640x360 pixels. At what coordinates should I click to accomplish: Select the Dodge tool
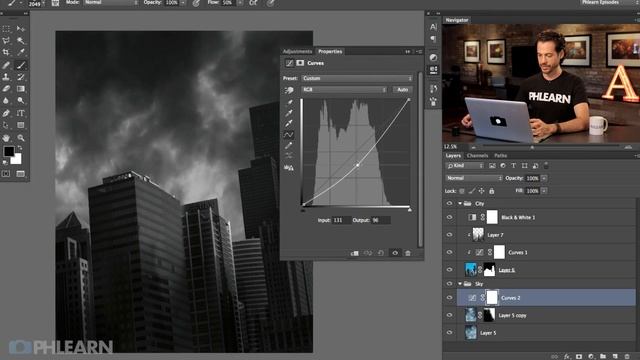coord(20,100)
